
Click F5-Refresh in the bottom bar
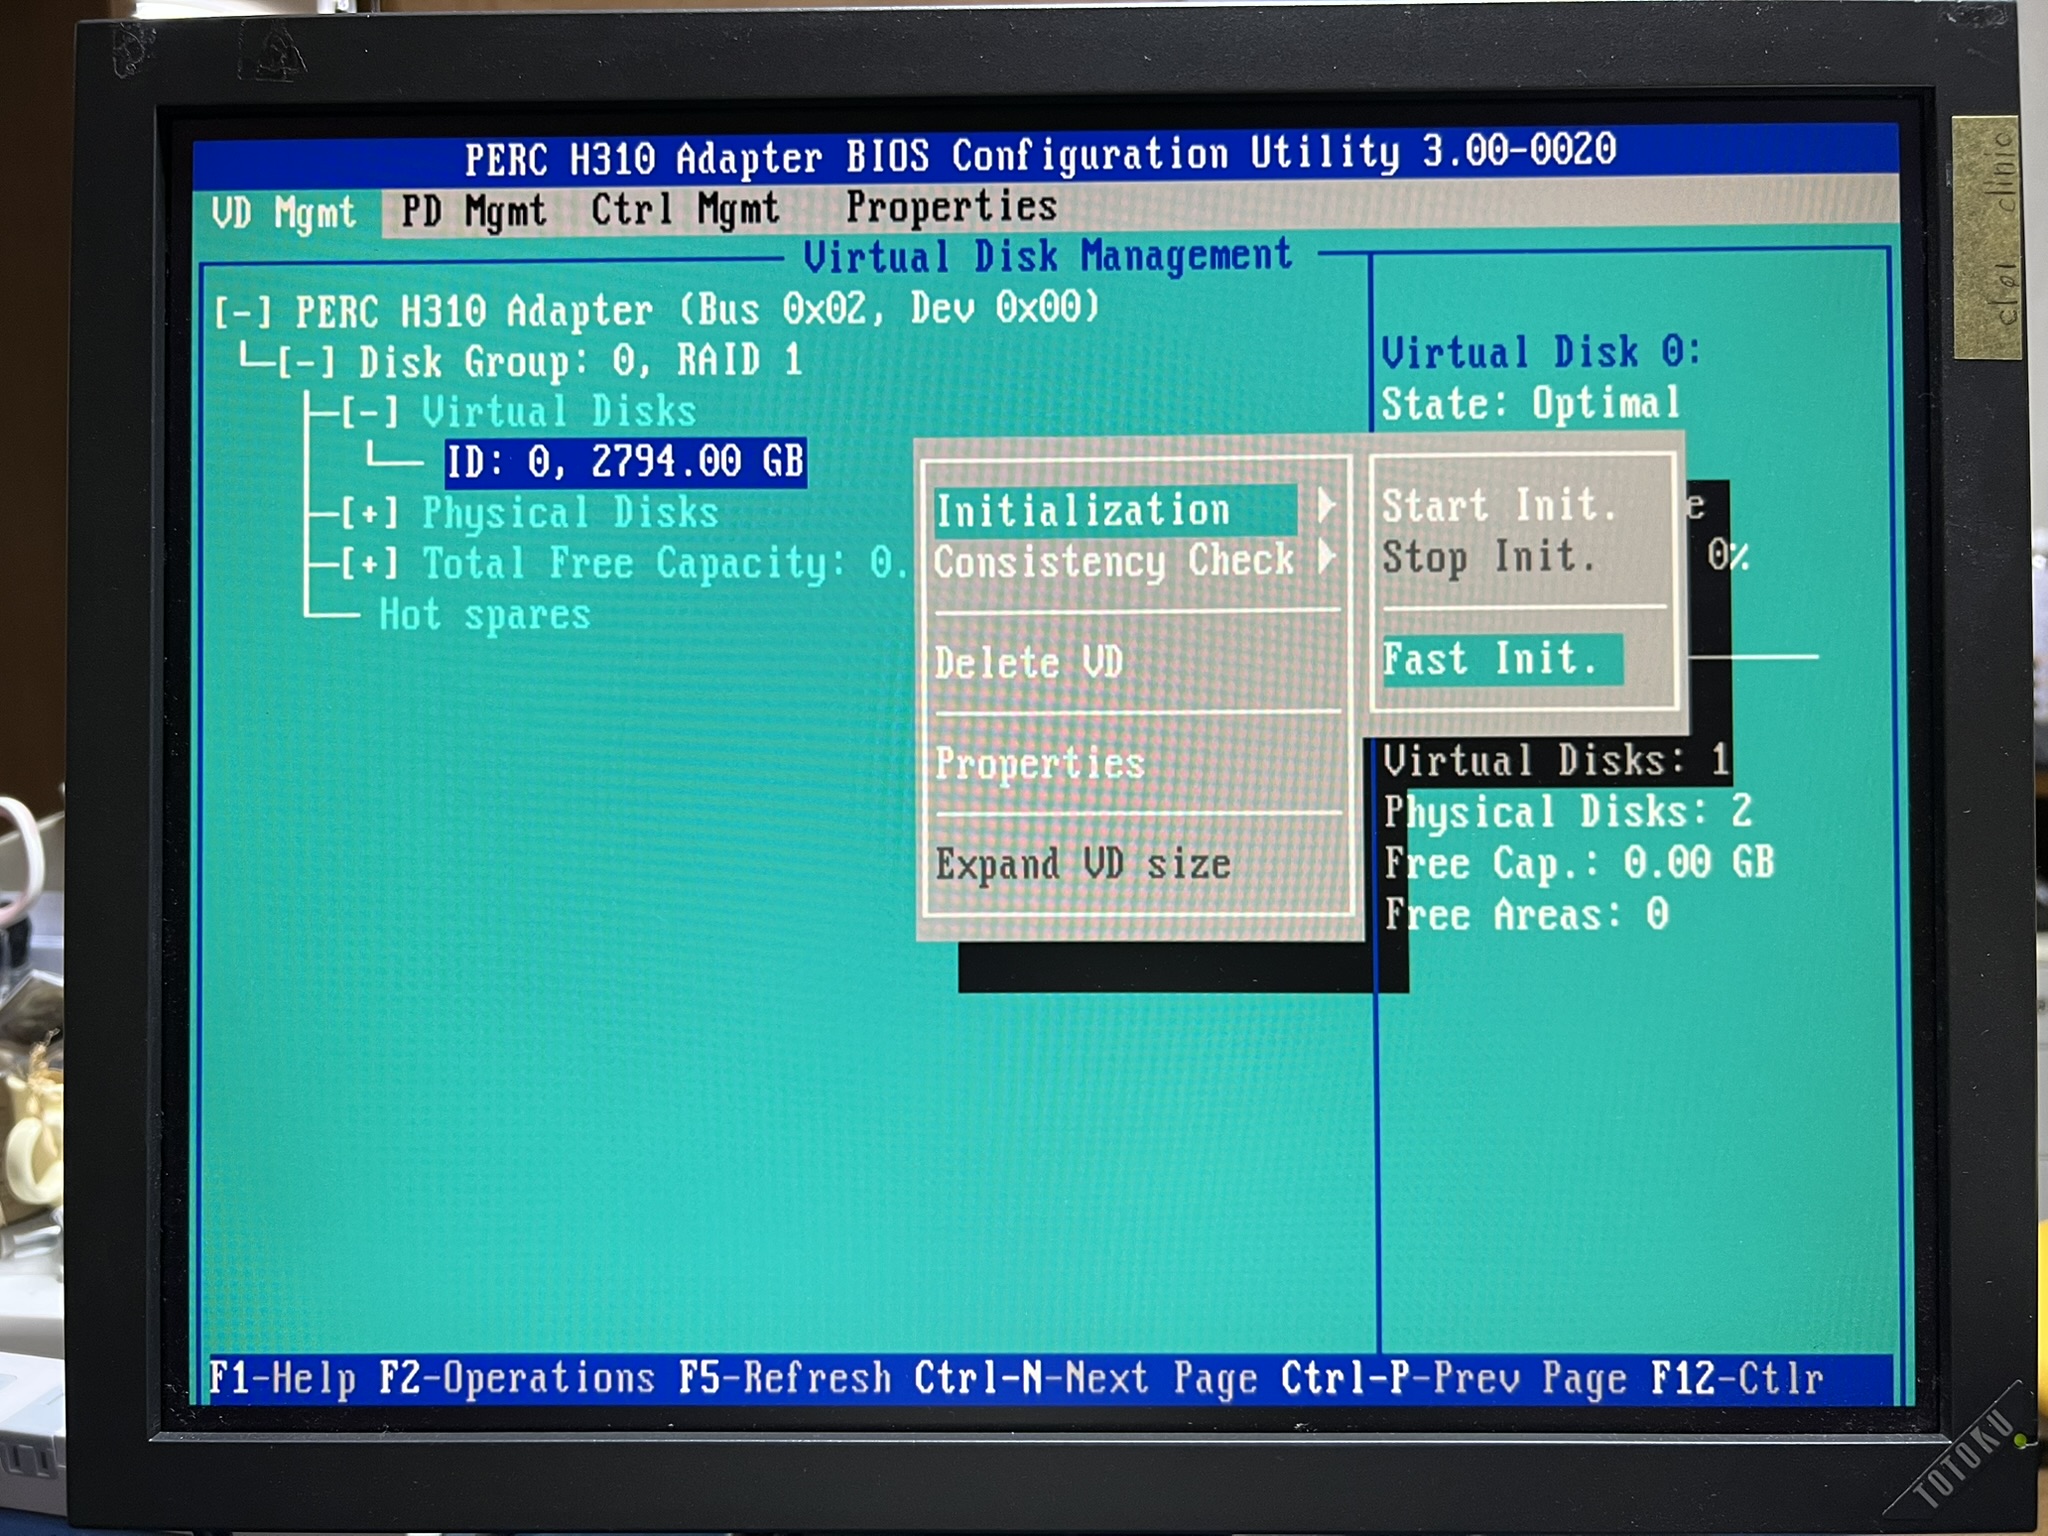tap(784, 1378)
